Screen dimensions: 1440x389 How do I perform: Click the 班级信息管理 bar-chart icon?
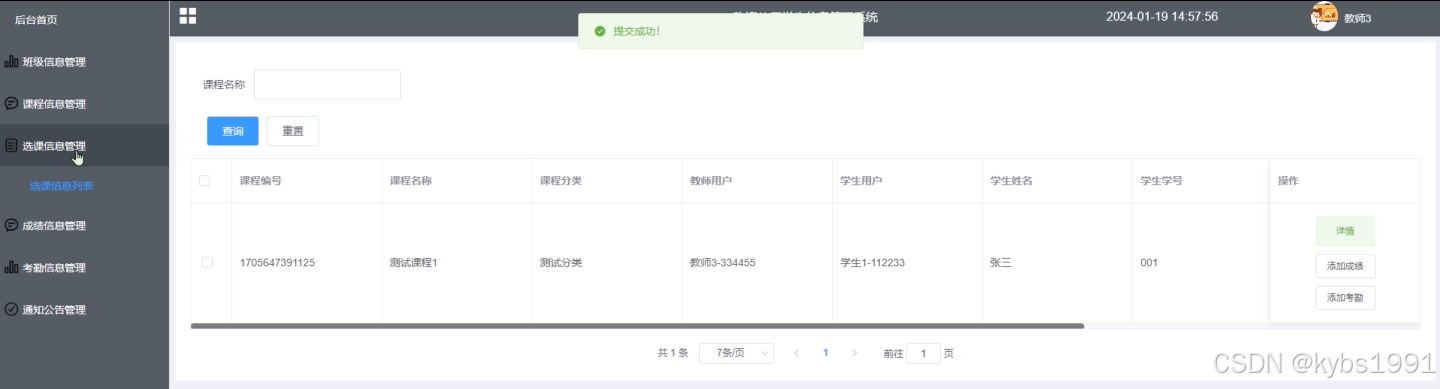tap(11, 62)
